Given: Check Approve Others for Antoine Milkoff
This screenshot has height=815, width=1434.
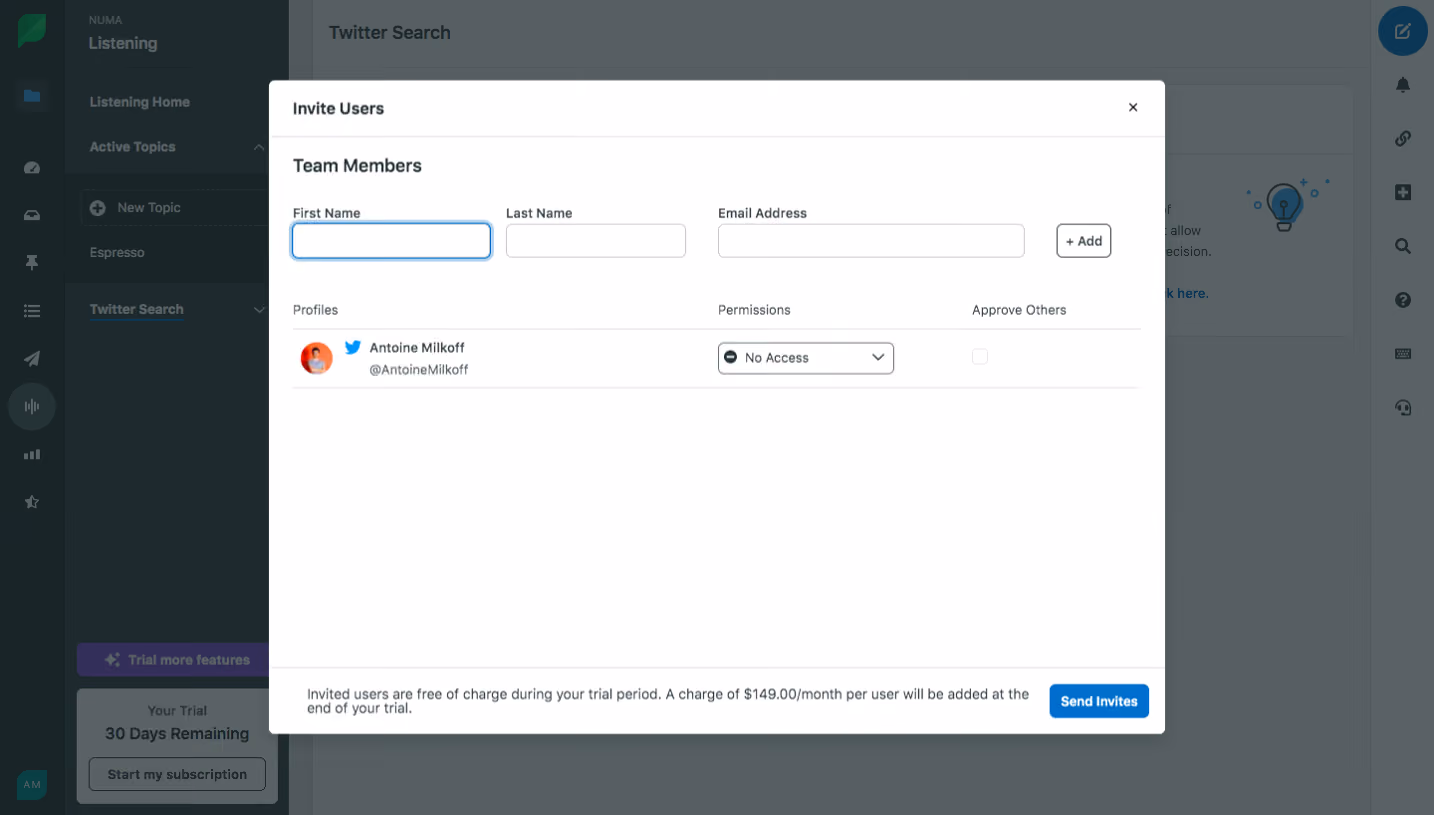Looking at the screenshot, I should [980, 357].
